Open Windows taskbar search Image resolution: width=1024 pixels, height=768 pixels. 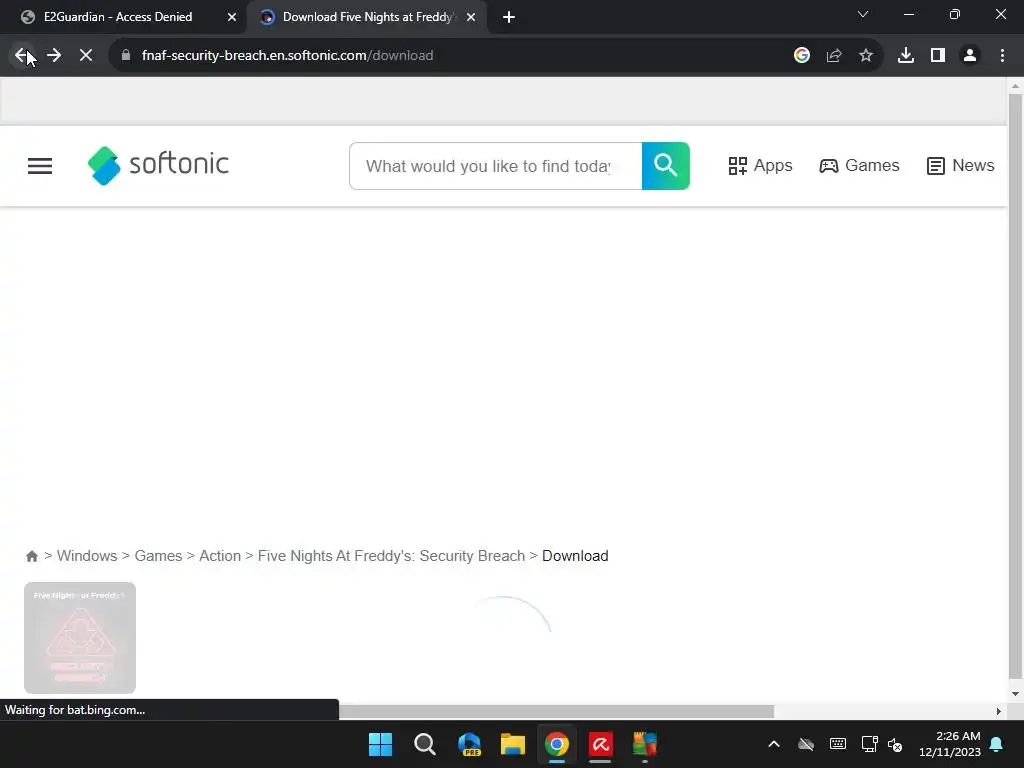click(x=425, y=744)
